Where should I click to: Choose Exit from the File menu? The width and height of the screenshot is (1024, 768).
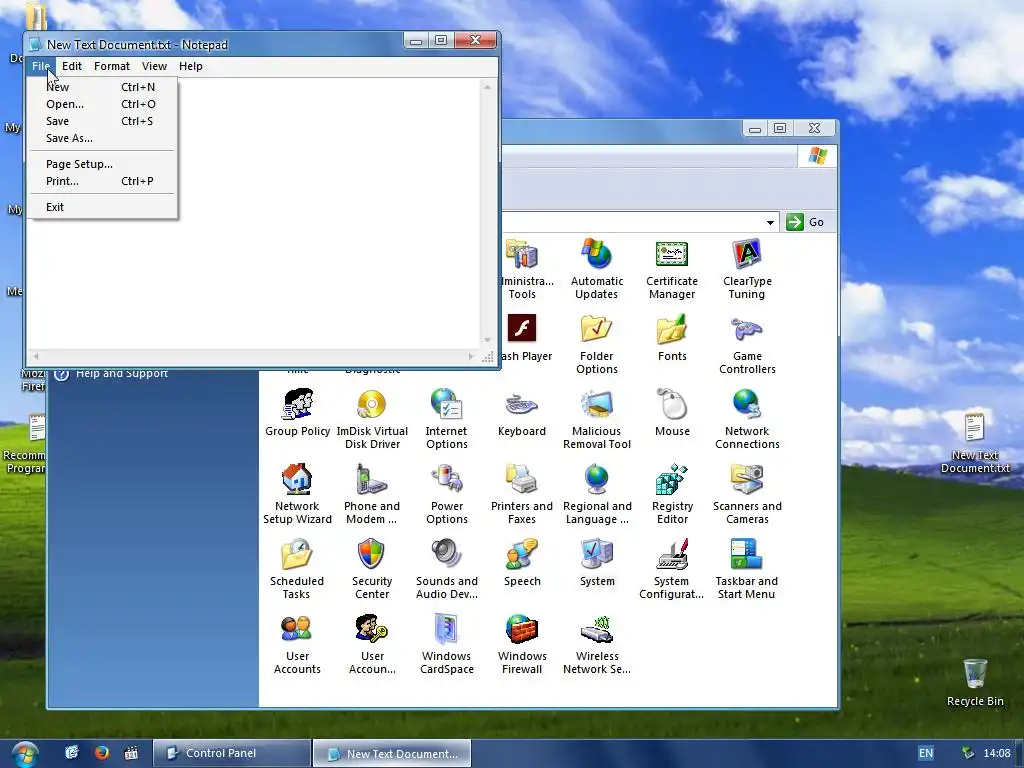click(102, 207)
